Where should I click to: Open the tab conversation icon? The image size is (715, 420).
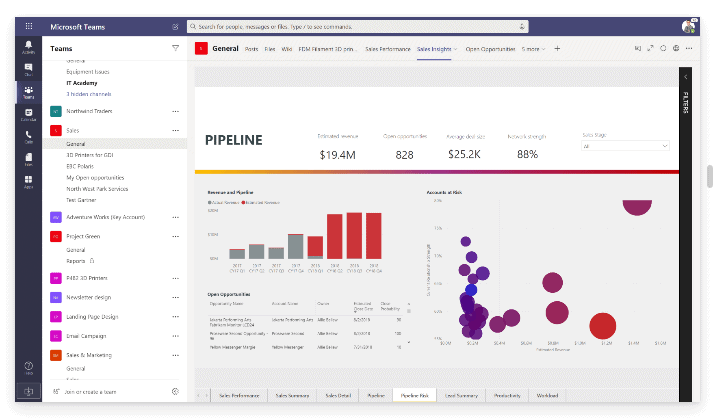point(637,48)
